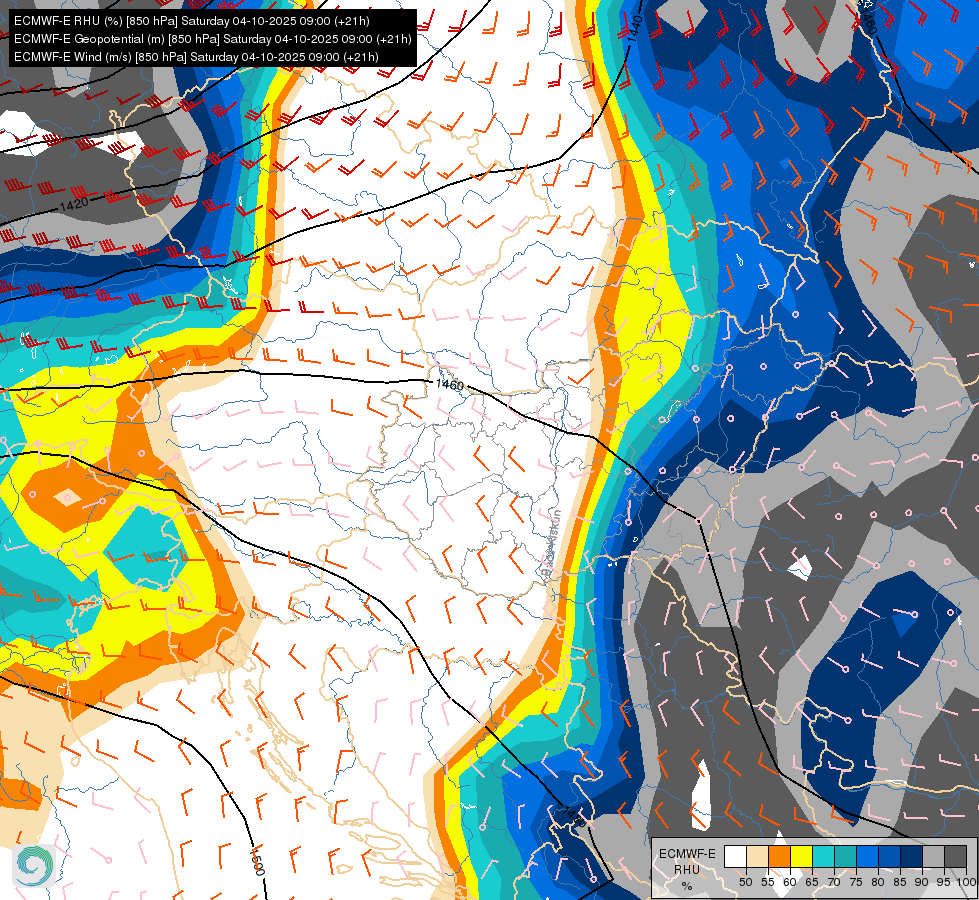Viewport: 979px width, 900px height.
Task: Click the ECMWF-E Geopotential (m) header line
Action: pos(212,39)
